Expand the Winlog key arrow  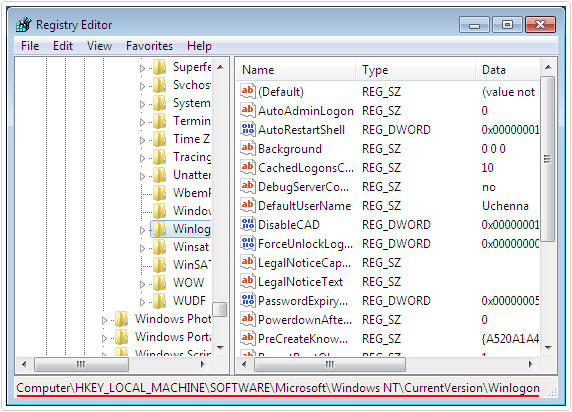click(x=142, y=230)
